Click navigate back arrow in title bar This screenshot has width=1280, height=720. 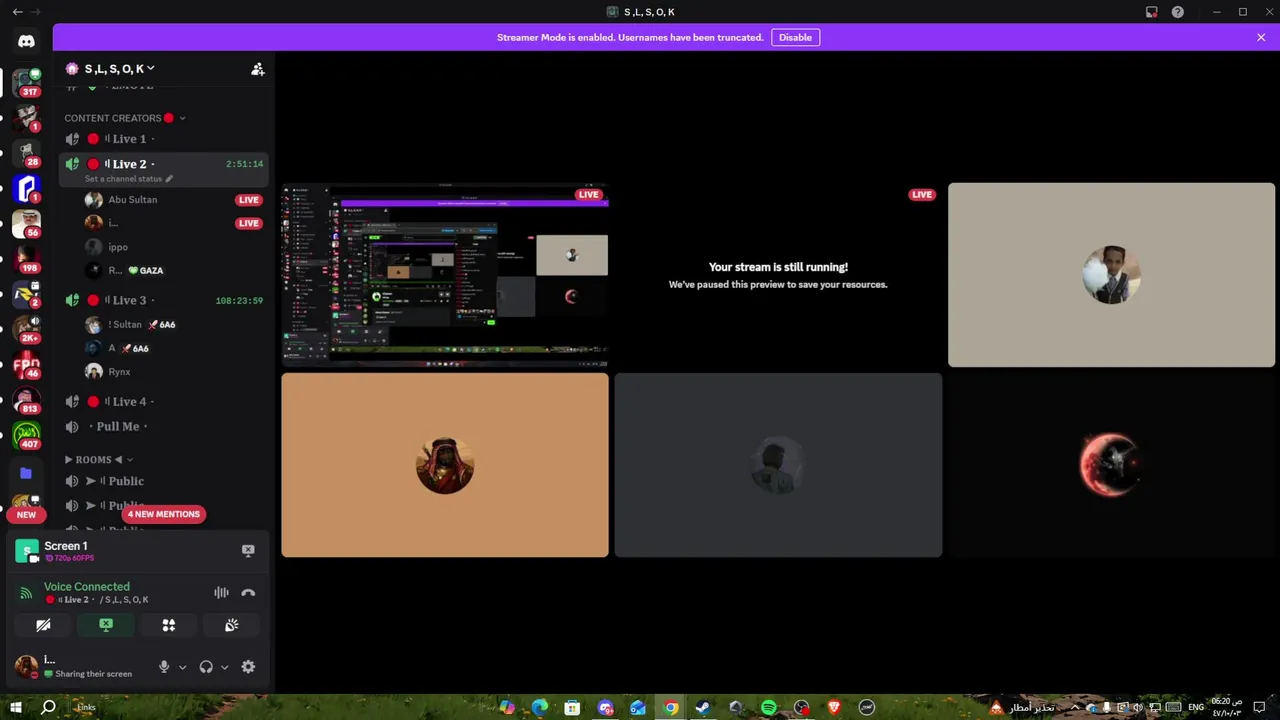click(17, 12)
